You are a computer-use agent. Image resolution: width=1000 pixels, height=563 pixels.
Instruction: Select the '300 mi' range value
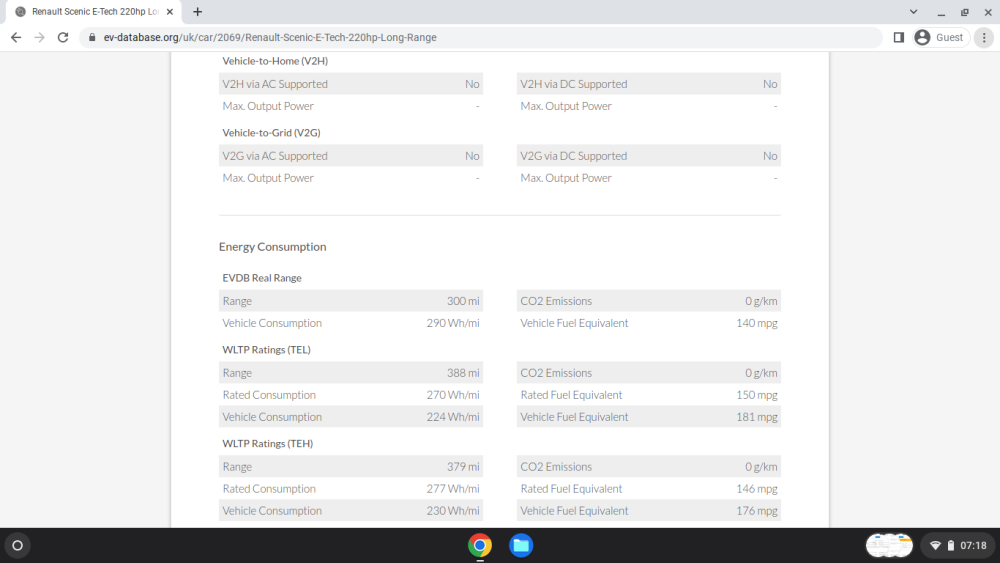[463, 301]
